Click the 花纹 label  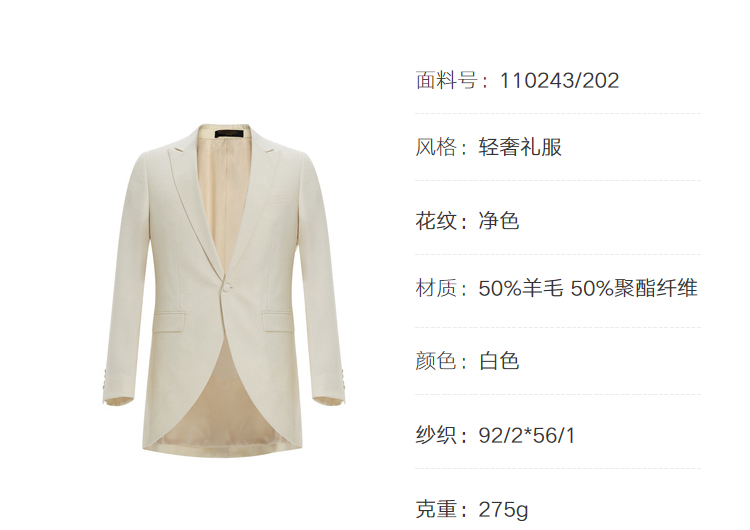[x=436, y=221]
